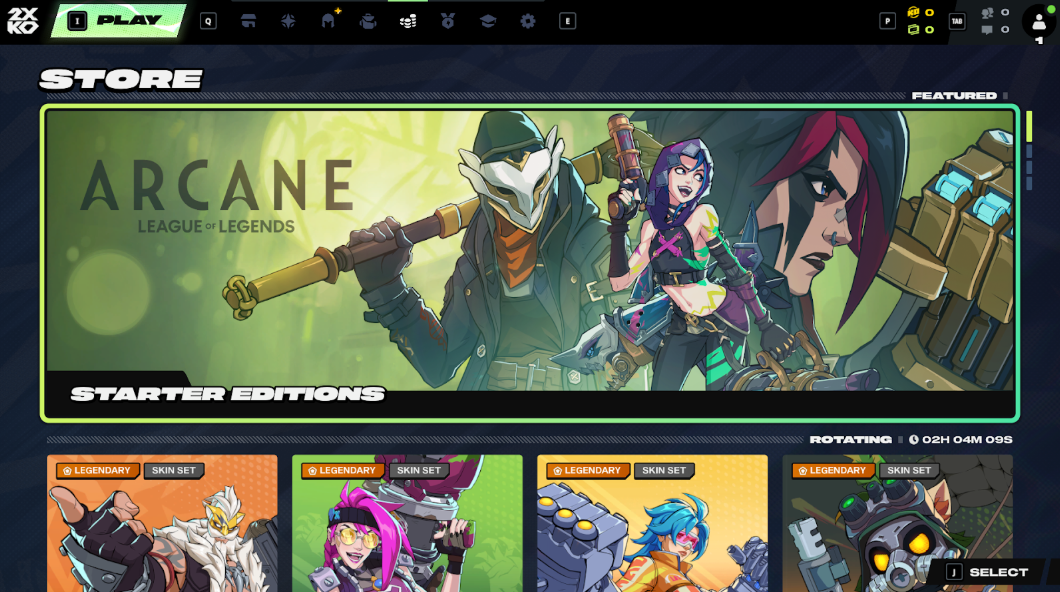
Task: Select the coin stack store tab
Action: click(408, 21)
